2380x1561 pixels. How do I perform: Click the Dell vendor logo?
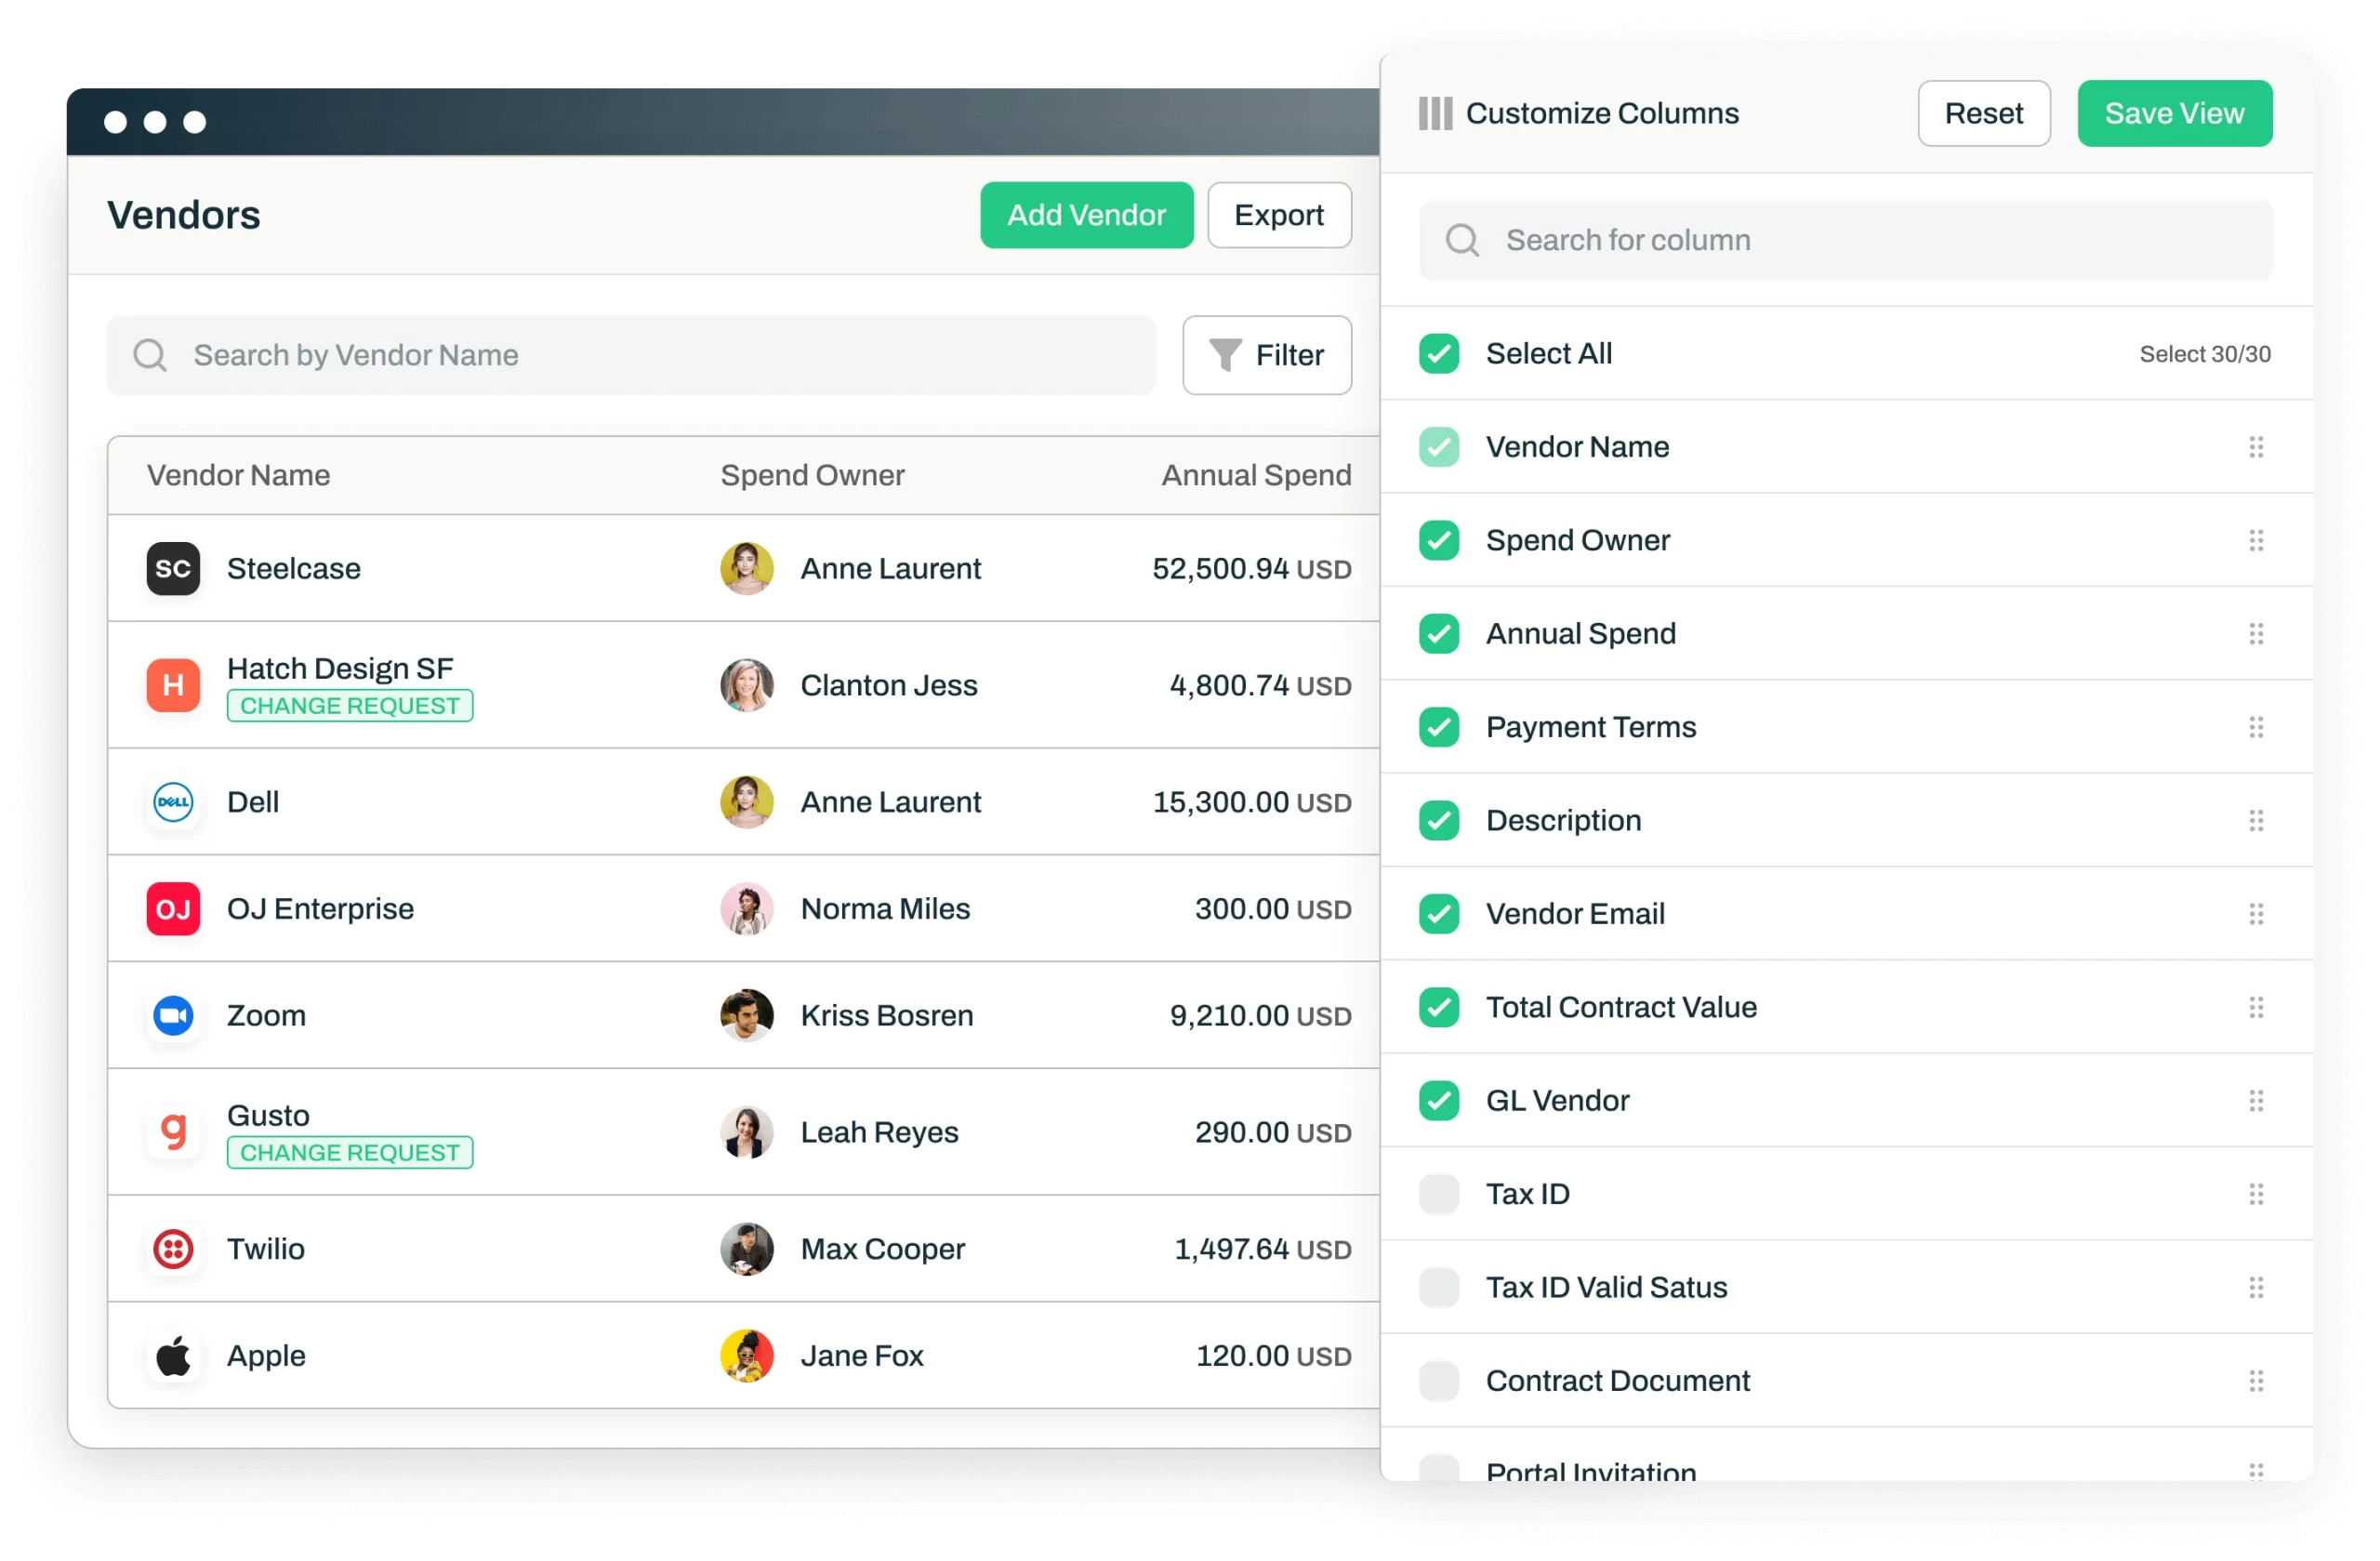[x=173, y=802]
